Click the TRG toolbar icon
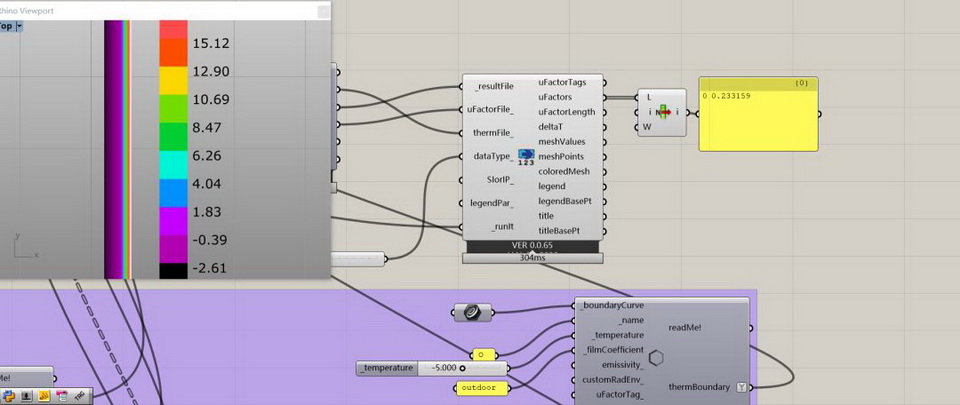Screen dimensions: 960x405 point(79,397)
